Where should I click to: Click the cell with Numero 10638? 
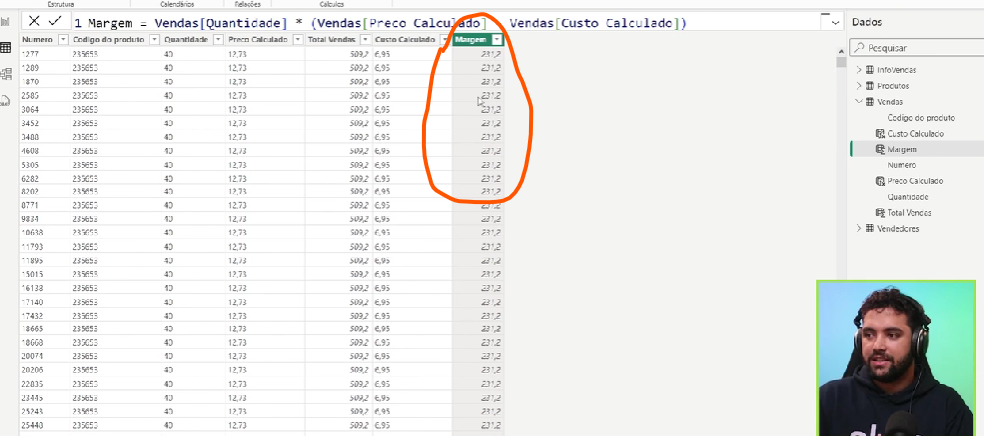coord(45,233)
